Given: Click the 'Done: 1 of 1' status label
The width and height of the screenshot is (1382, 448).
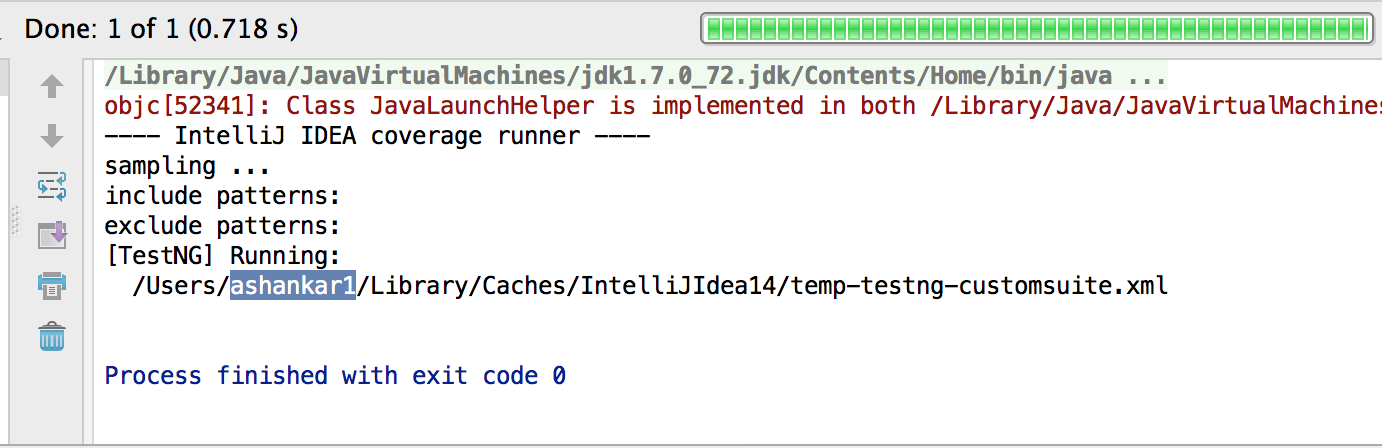Looking at the screenshot, I should click(161, 29).
